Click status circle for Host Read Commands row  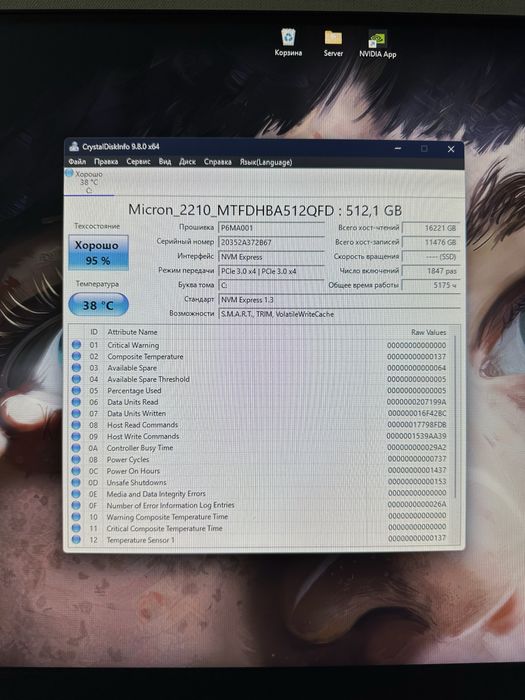click(76, 425)
